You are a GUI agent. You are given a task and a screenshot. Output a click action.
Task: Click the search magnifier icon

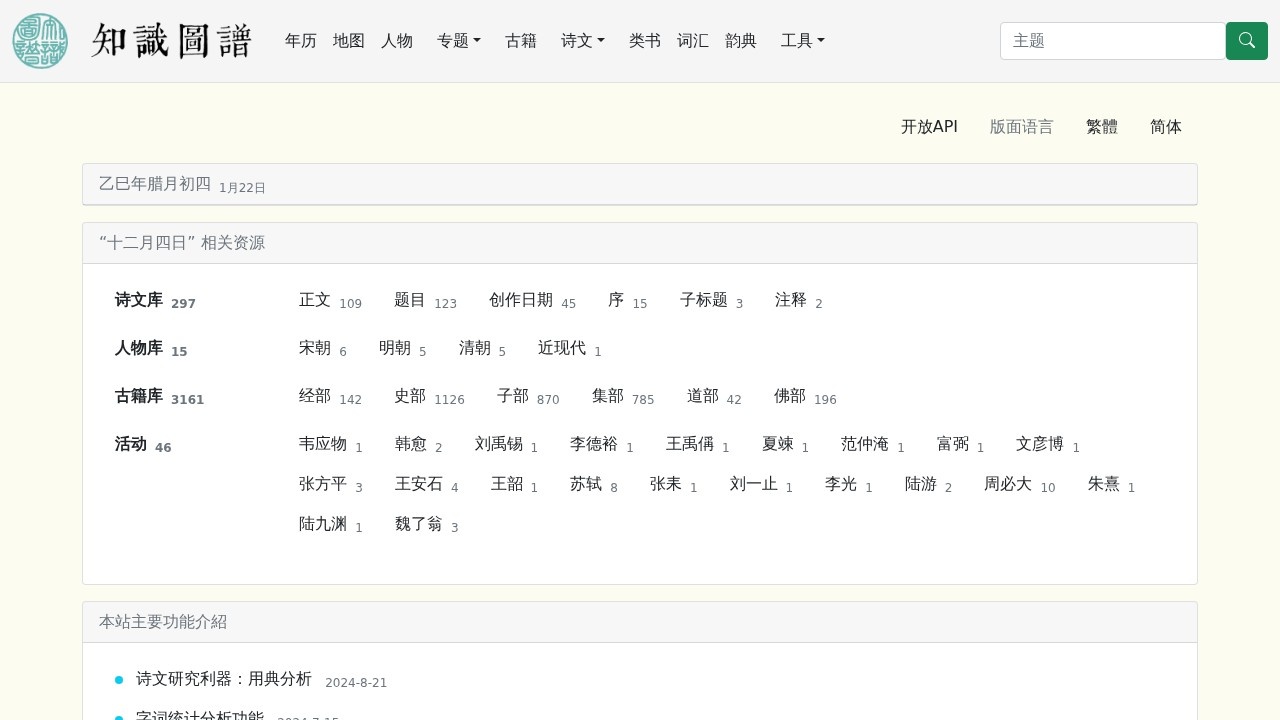pos(1246,41)
